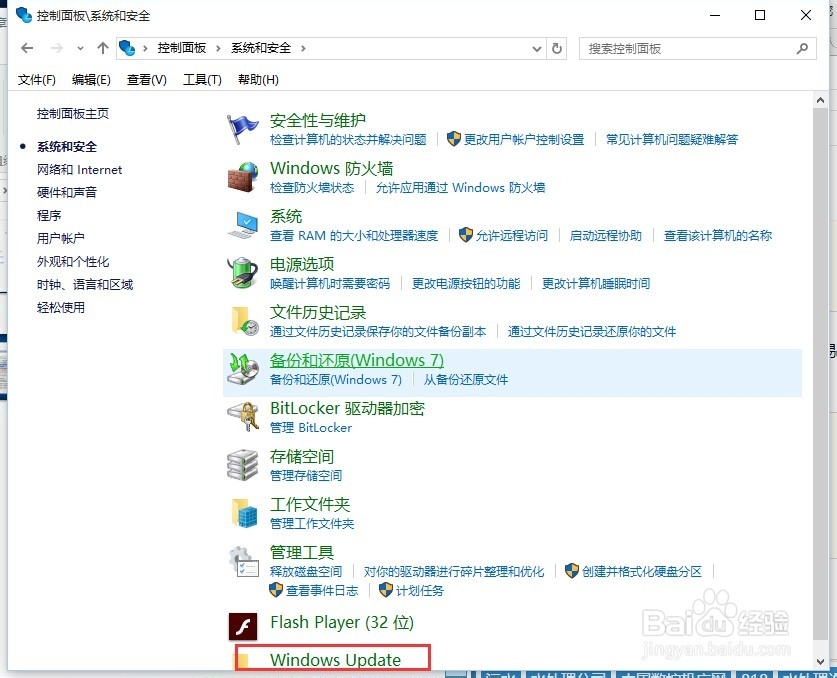Click the File History folder icon
The width and height of the screenshot is (837, 678).
(245, 321)
